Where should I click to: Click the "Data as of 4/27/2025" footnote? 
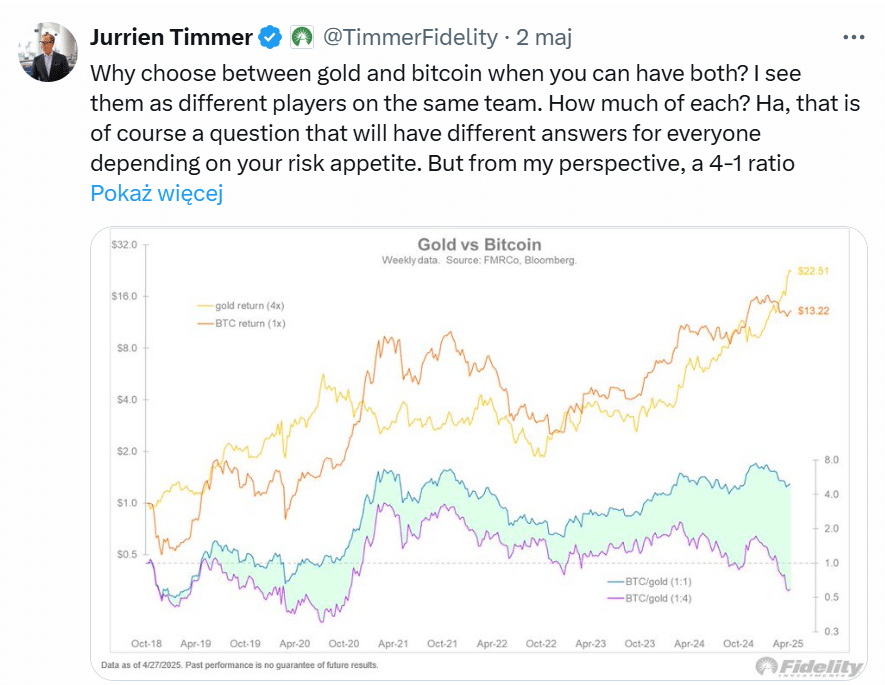(x=240, y=665)
